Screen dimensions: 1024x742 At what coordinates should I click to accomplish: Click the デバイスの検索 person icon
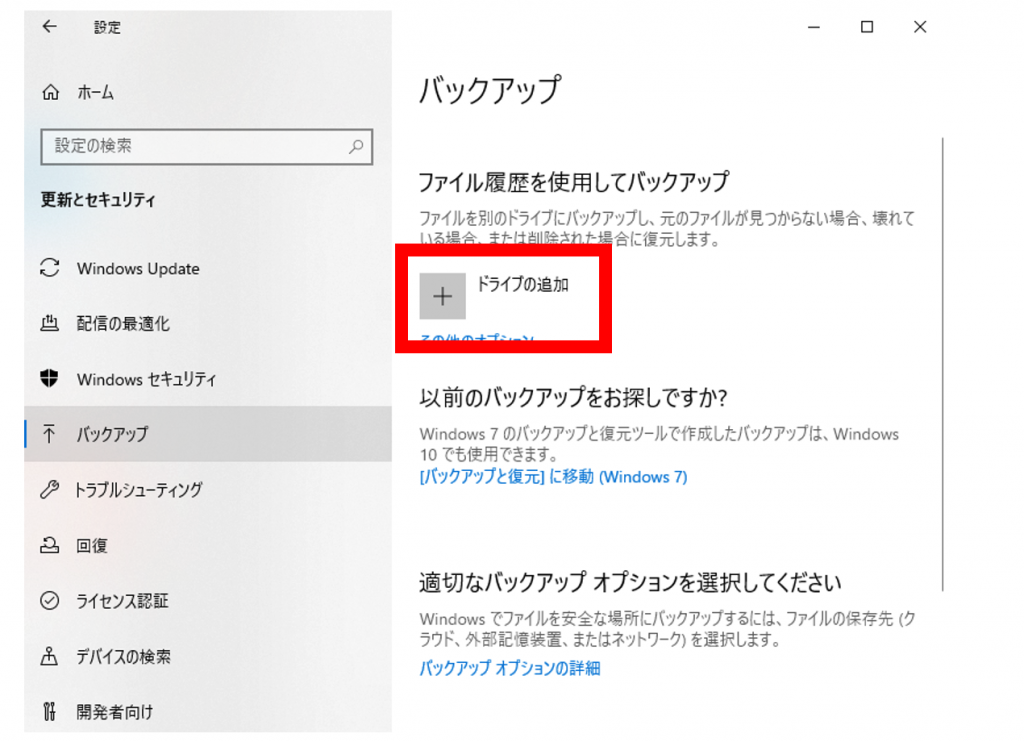49,657
